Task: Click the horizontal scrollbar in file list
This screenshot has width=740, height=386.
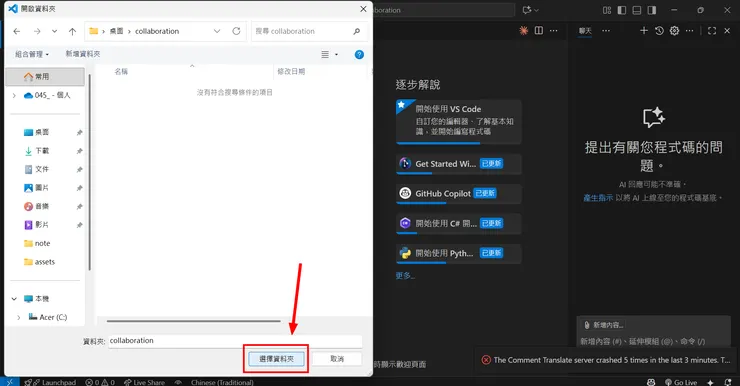Action: point(193,321)
